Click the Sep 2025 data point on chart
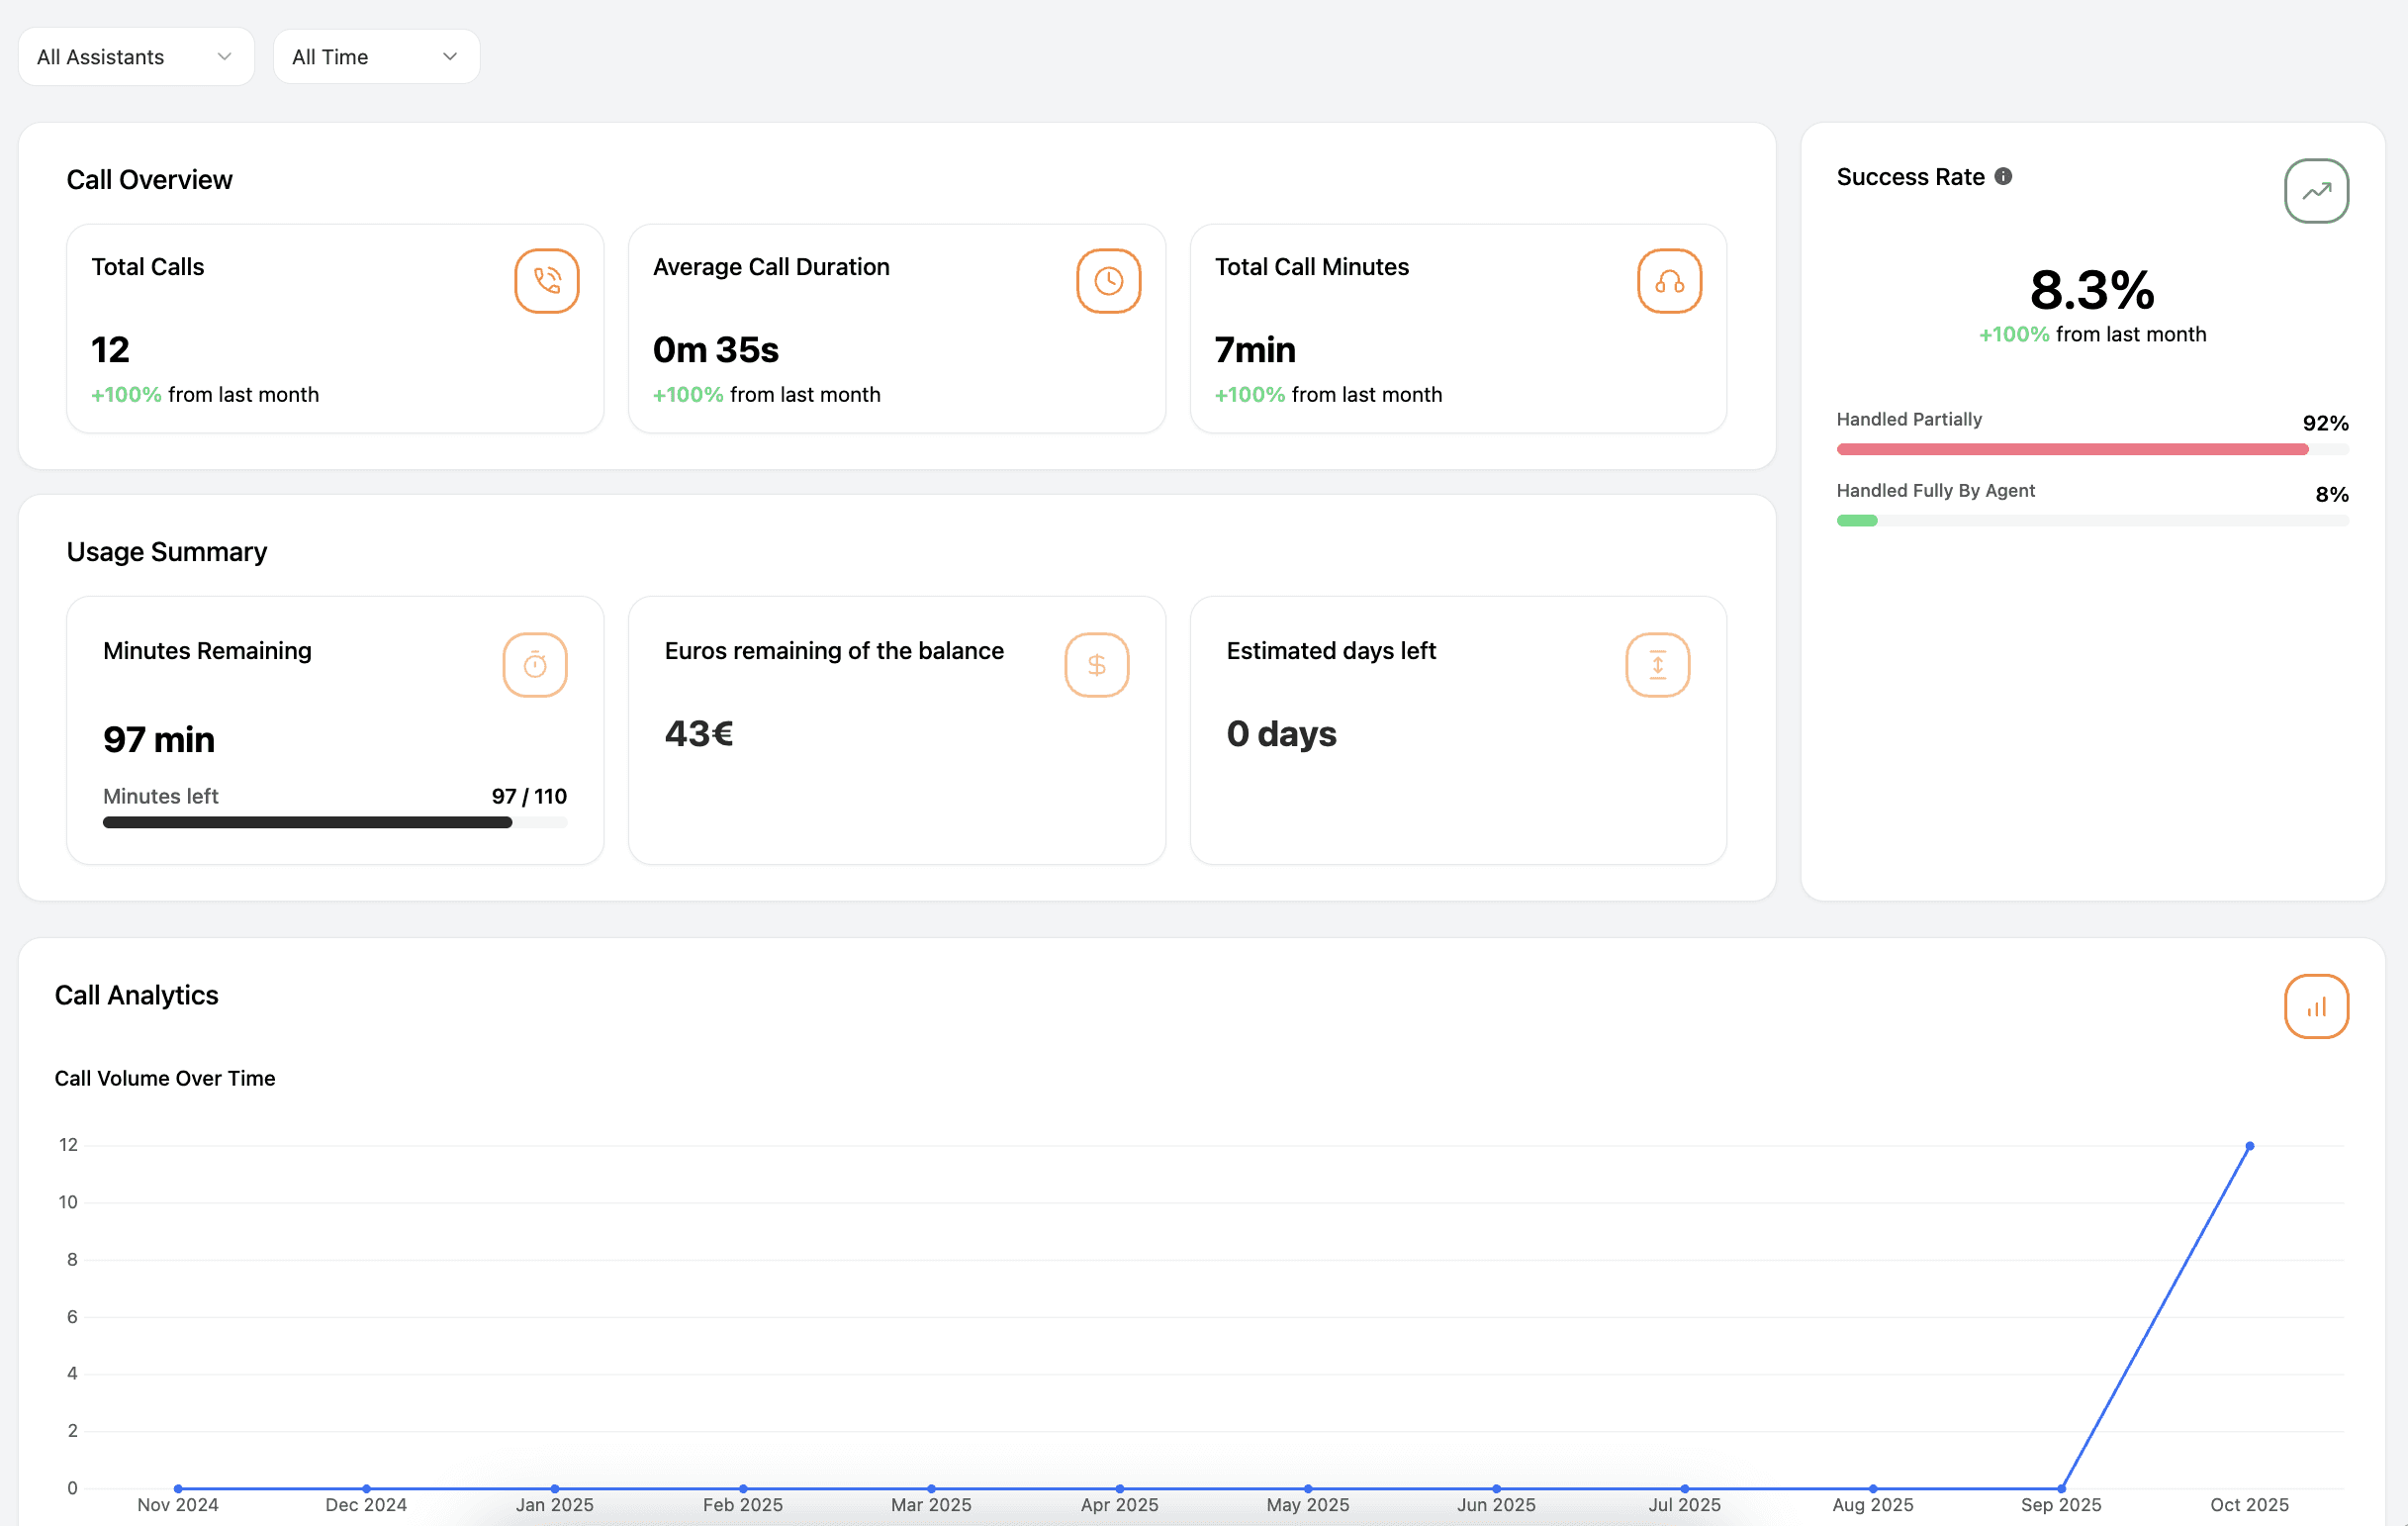 click(2061, 1489)
